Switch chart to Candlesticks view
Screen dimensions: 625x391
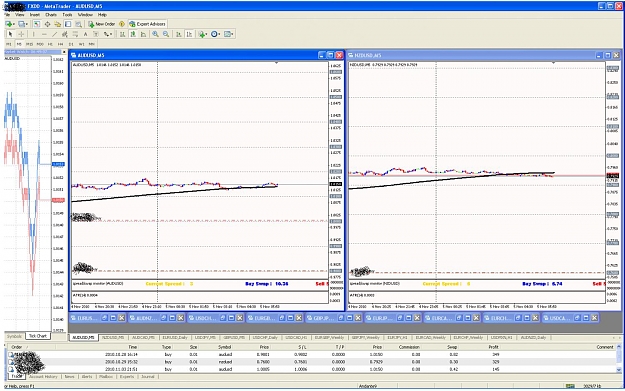(x=133, y=34)
